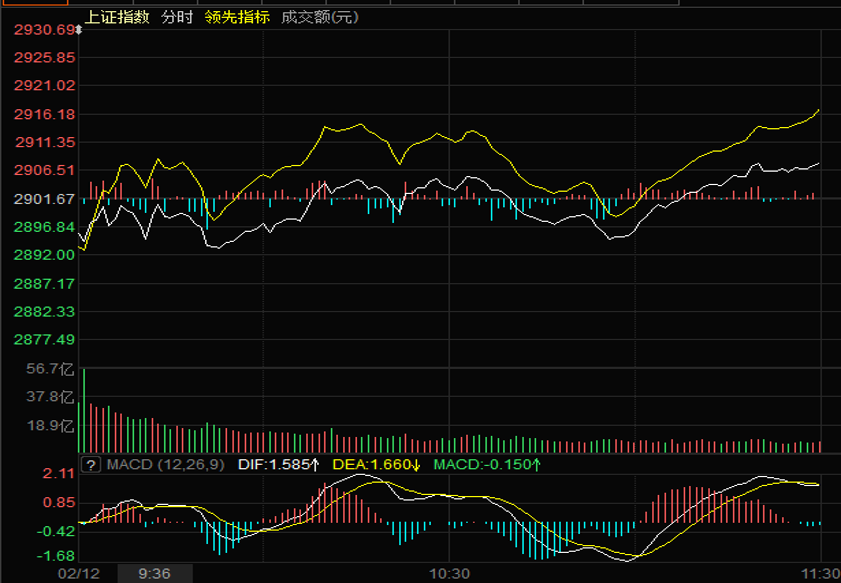
Task: Click the 10:30 time axis label
Action: (449, 573)
